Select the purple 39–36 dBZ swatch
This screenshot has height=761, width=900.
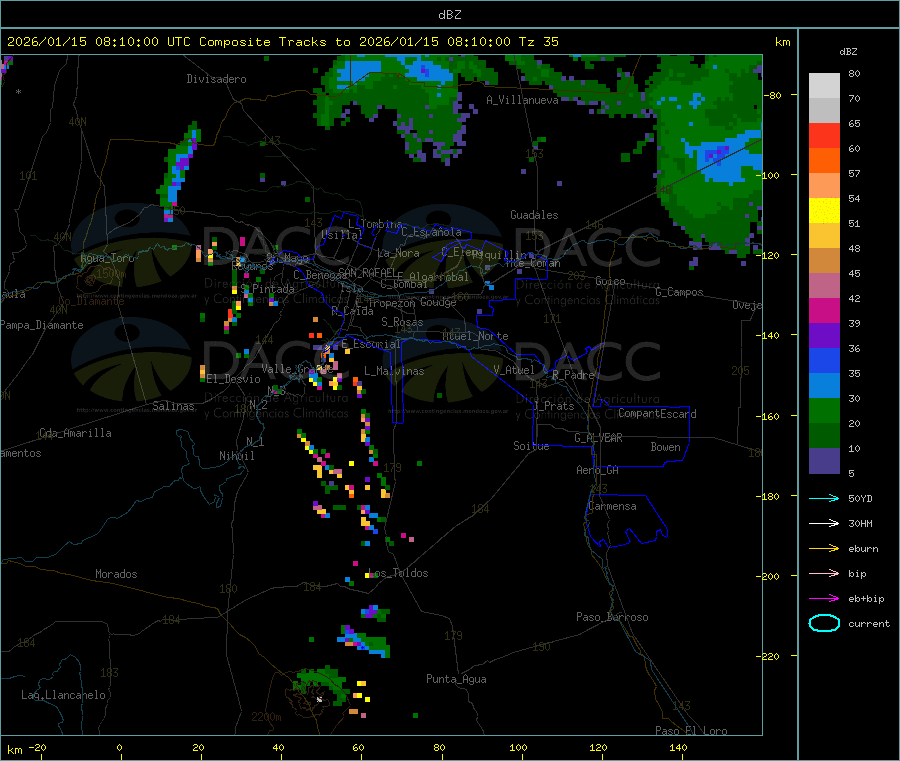click(x=824, y=336)
